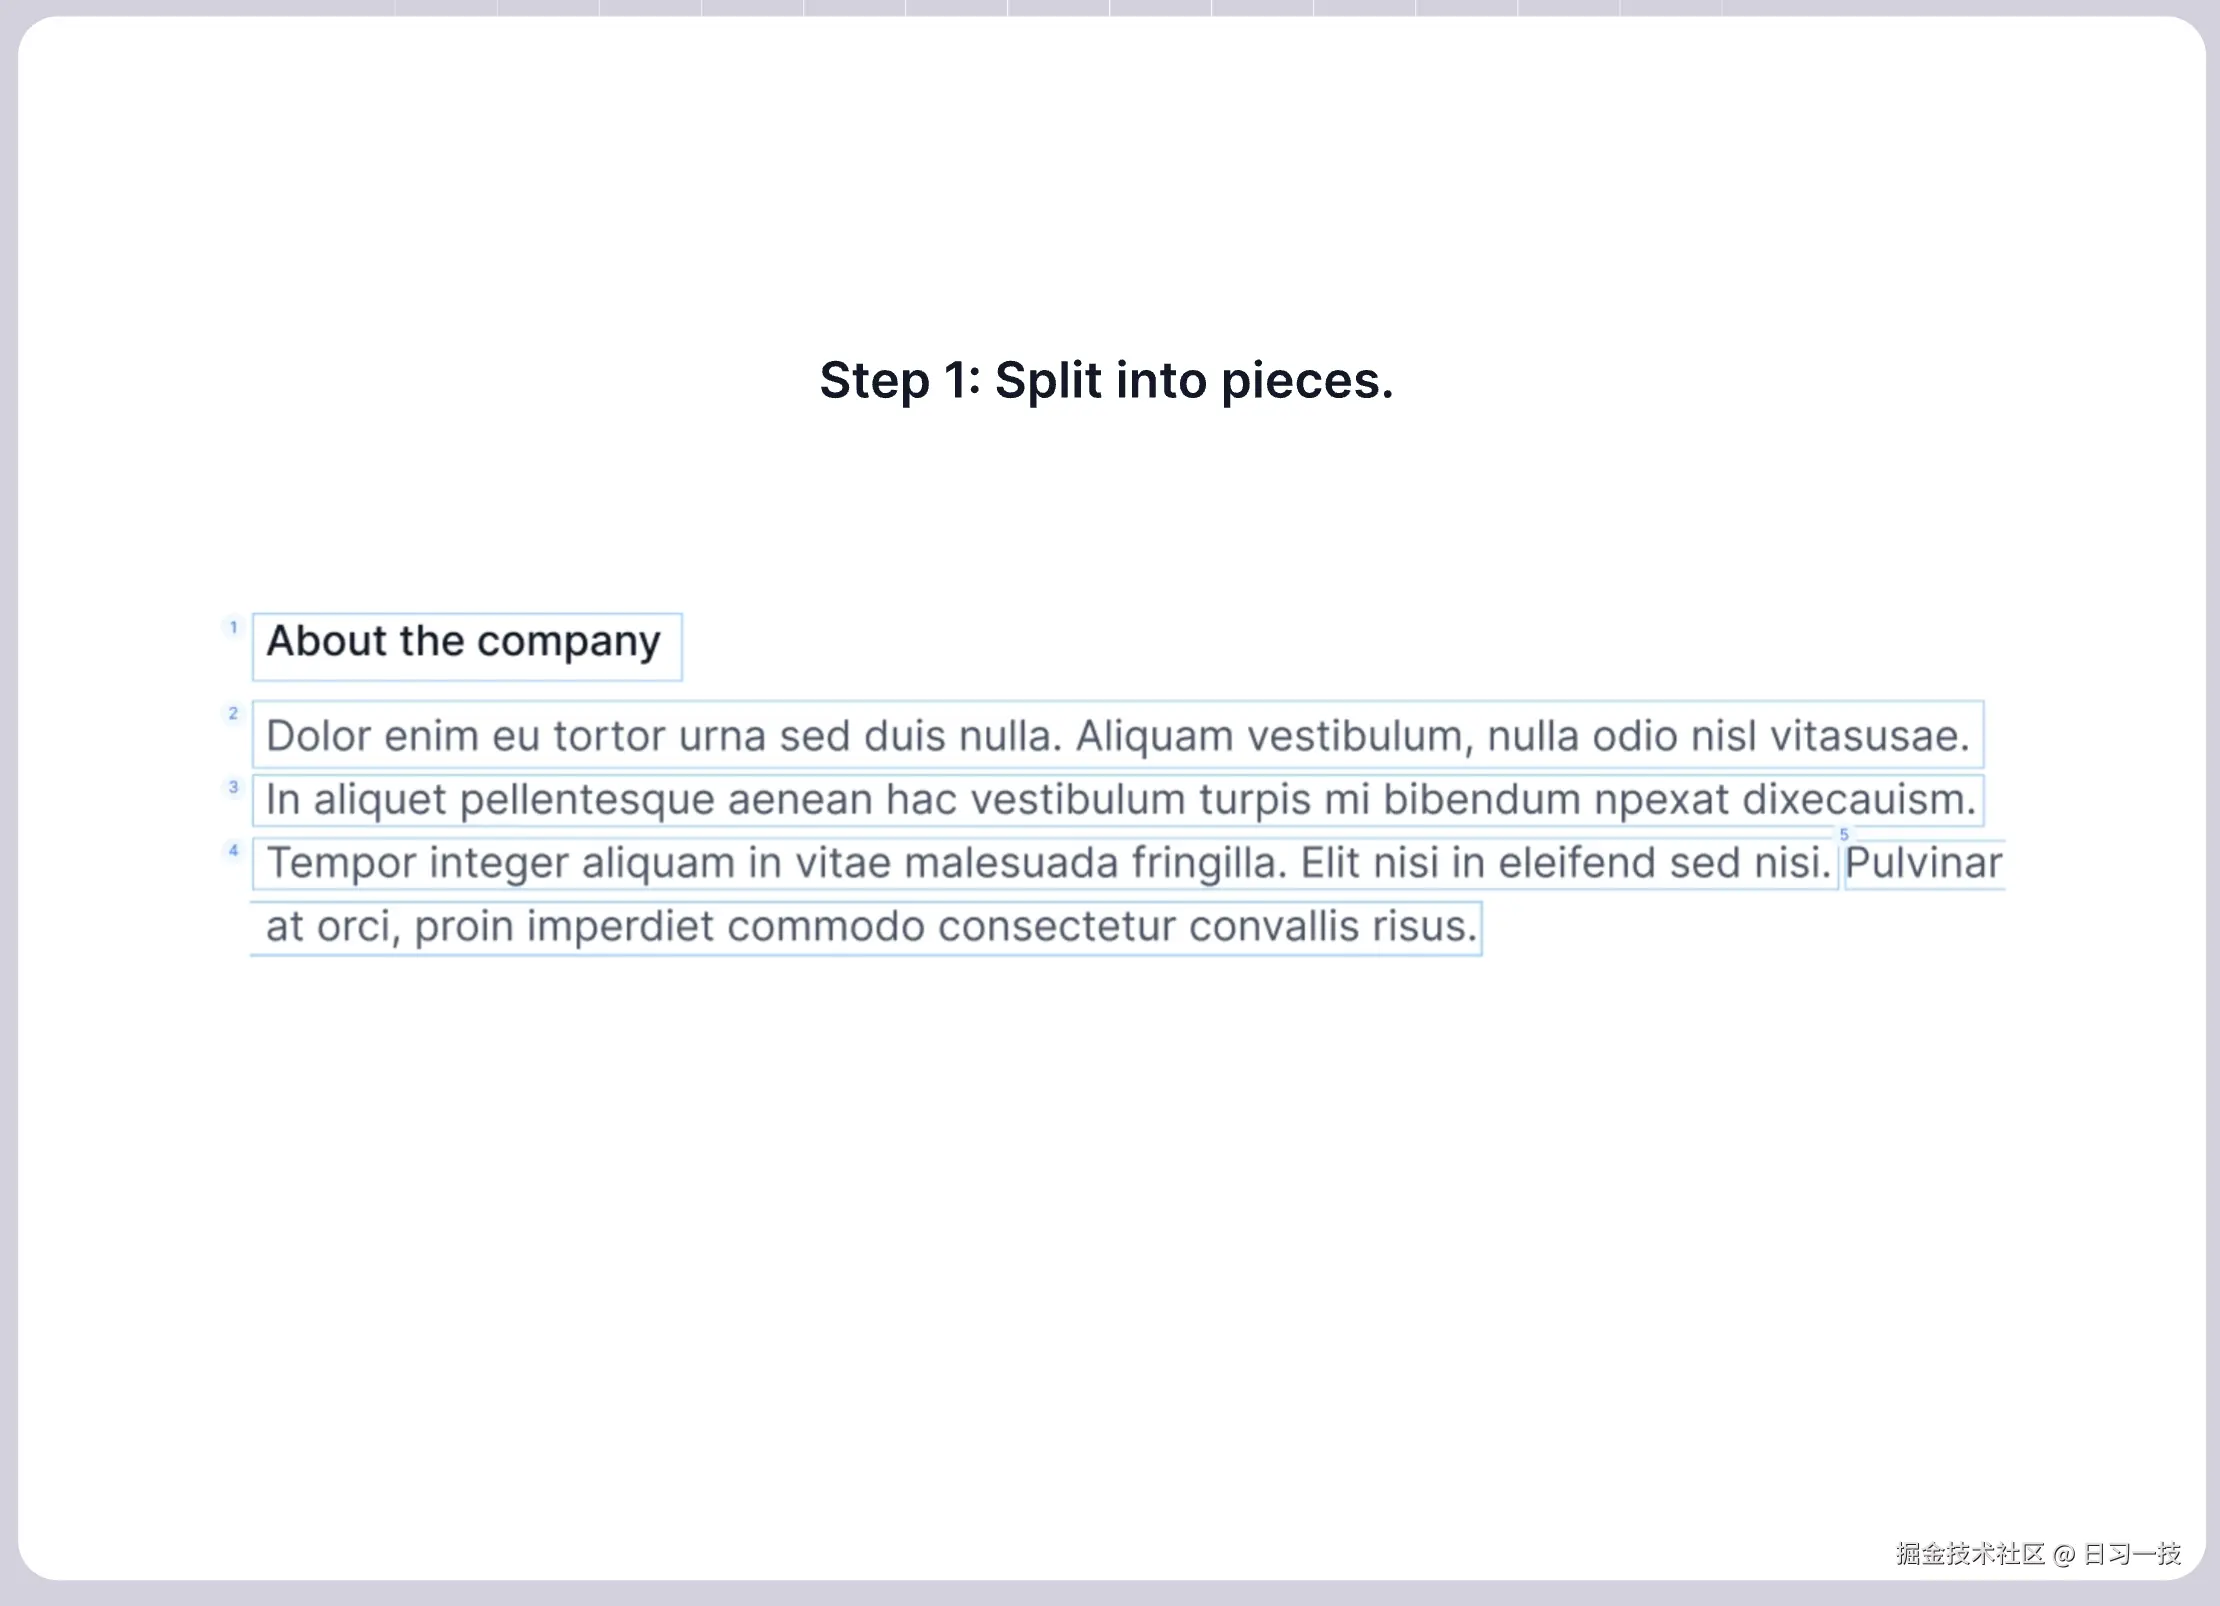Image resolution: width=2220 pixels, height=1606 pixels.
Task: Click the sentence 'Tempor integer aliquam in vitae malesuada fringilla.'
Action: click(776, 863)
